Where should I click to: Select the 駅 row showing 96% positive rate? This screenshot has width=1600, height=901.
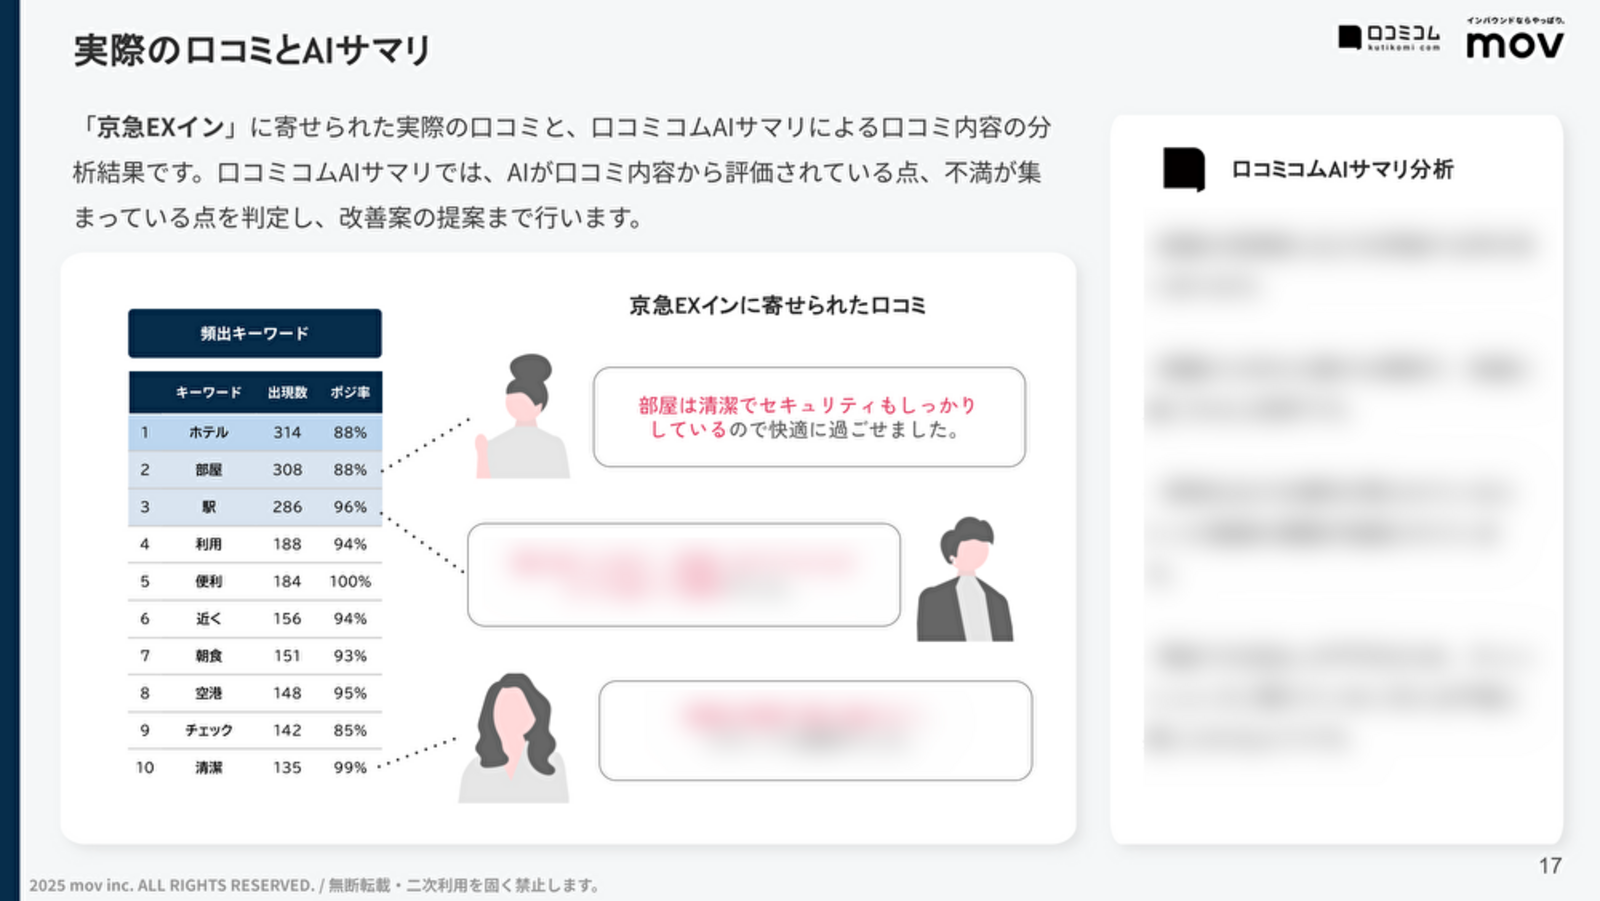[x=253, y=507]
